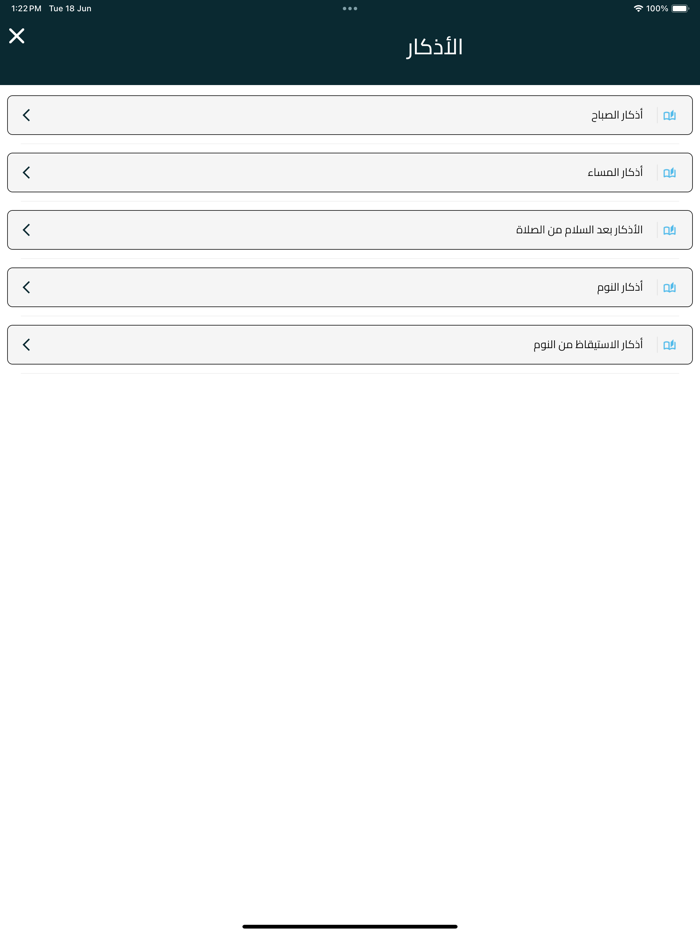Expand أذكار المساء using the left chevron

[x=26, y=172]
